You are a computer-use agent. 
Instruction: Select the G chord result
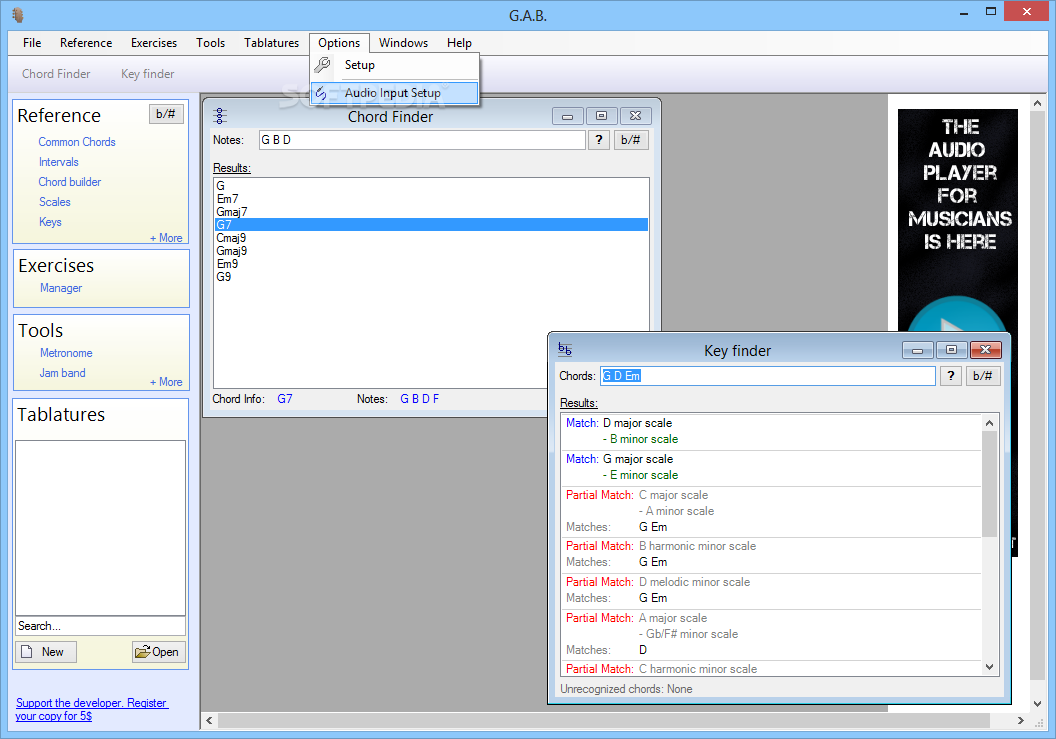[431, 186]
